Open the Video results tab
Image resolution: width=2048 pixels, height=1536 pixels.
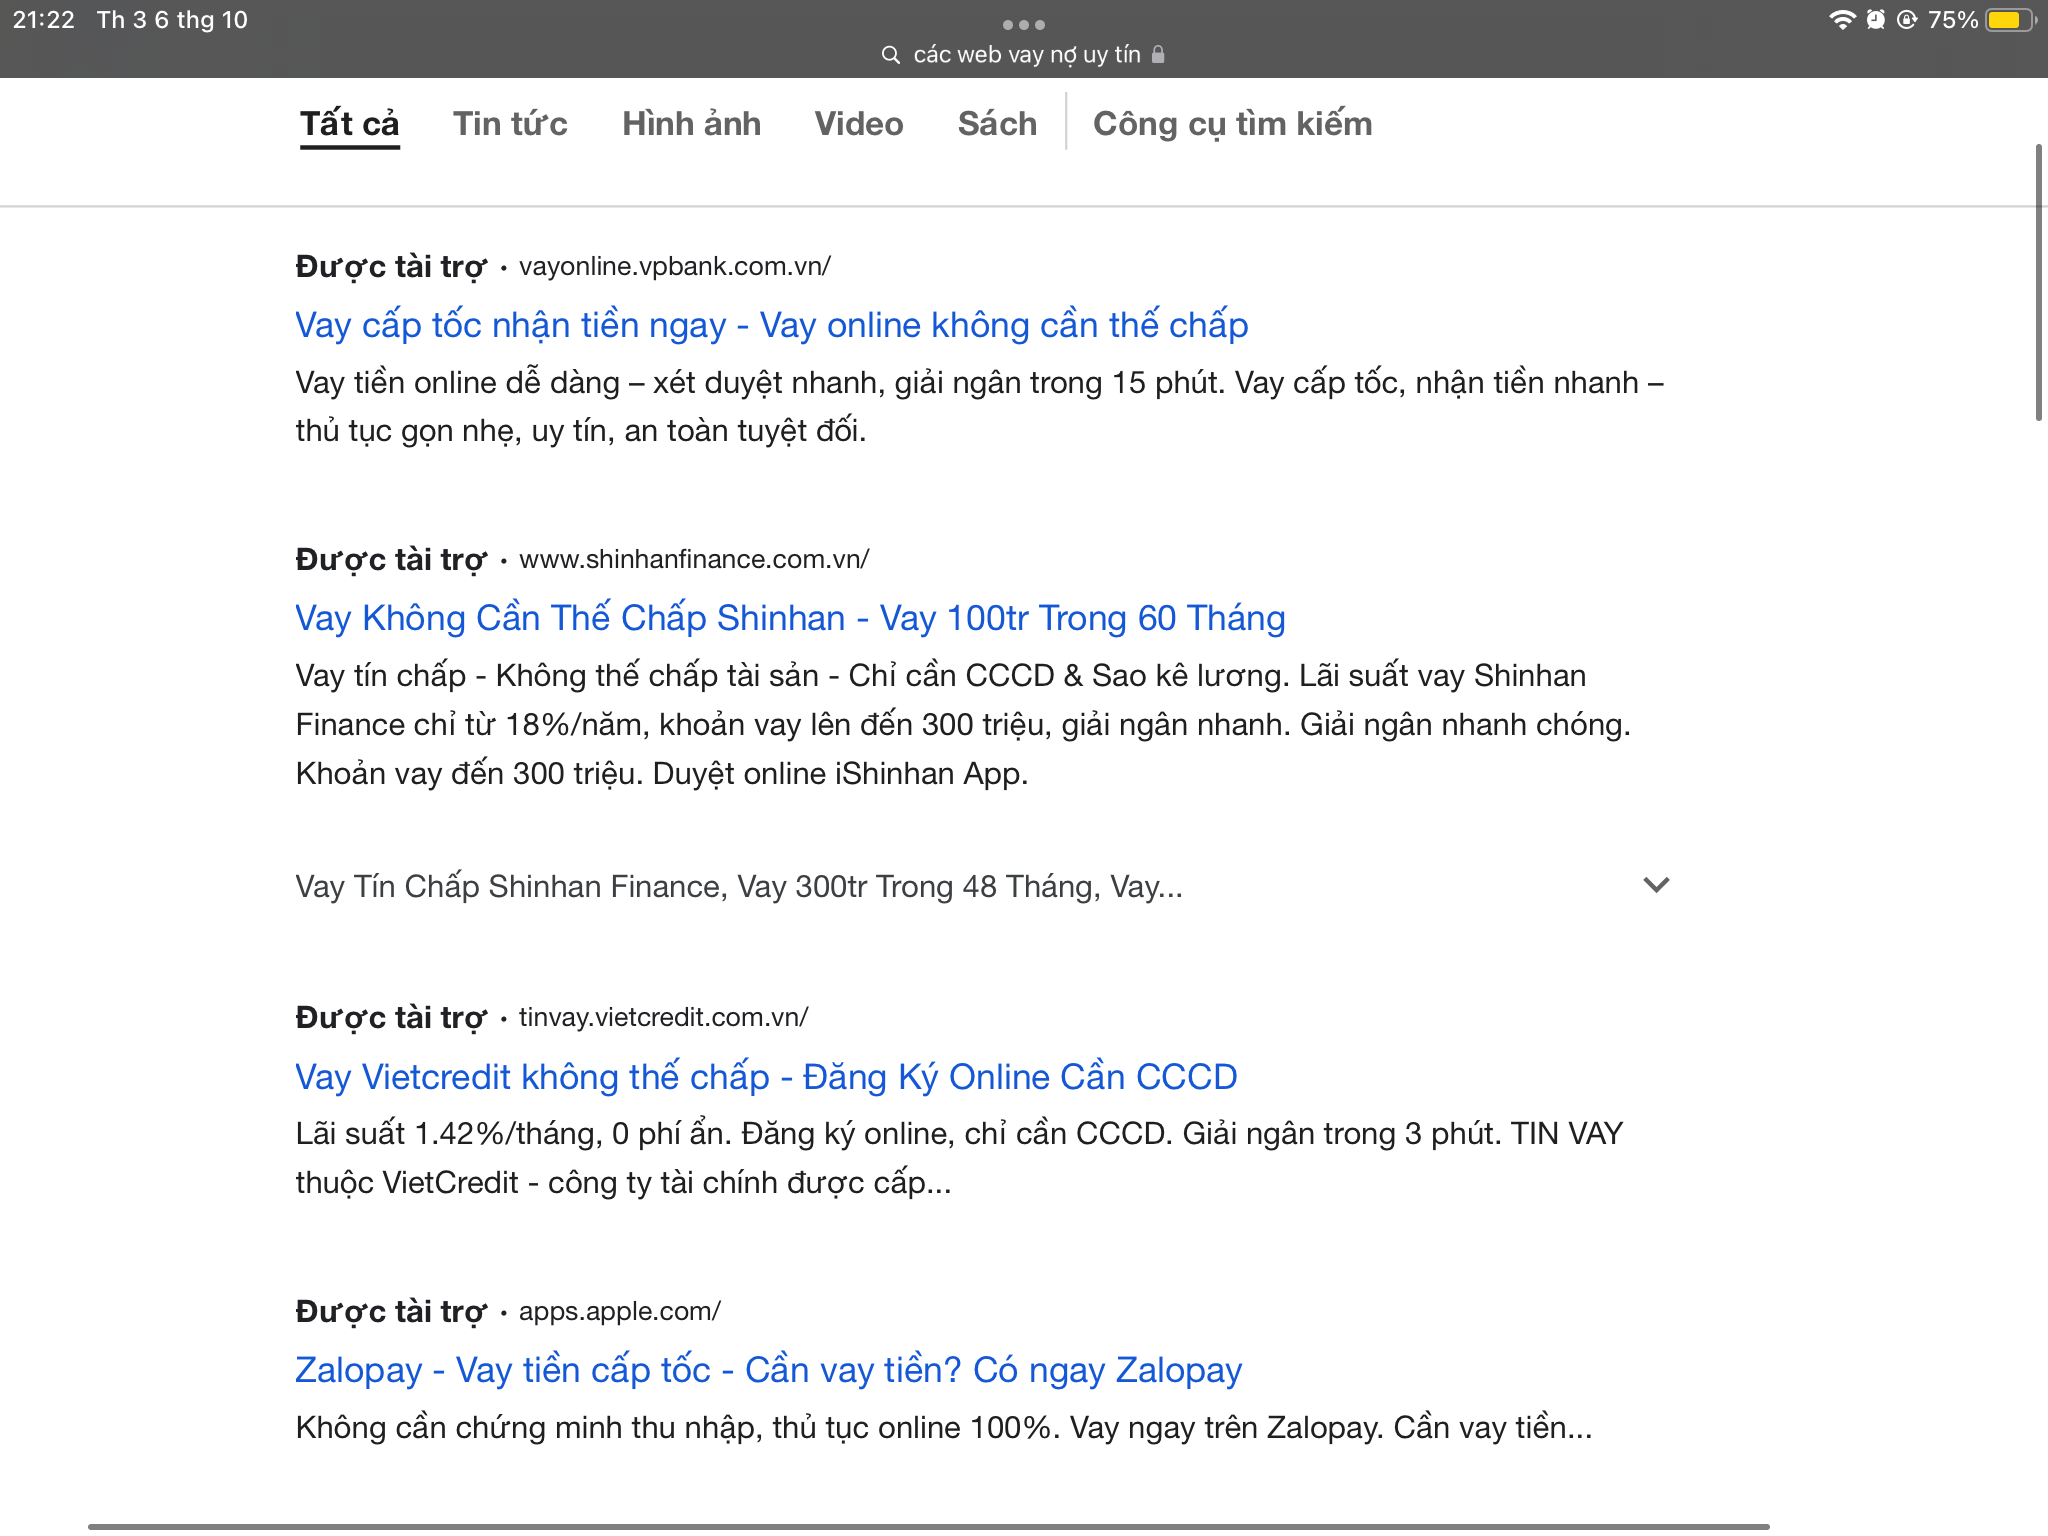tap(859, 124)
